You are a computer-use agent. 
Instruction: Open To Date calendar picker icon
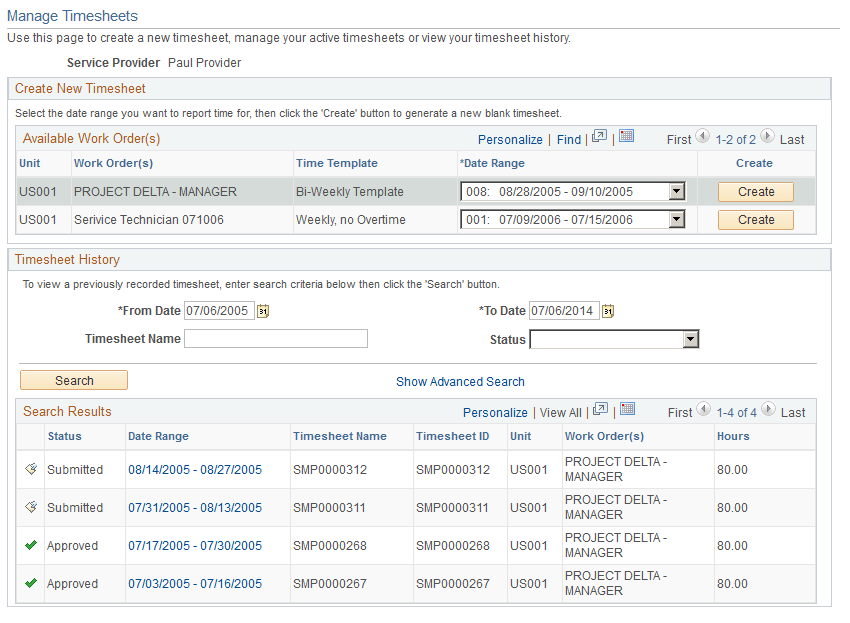pyautogui.click(x=608, y=310)
